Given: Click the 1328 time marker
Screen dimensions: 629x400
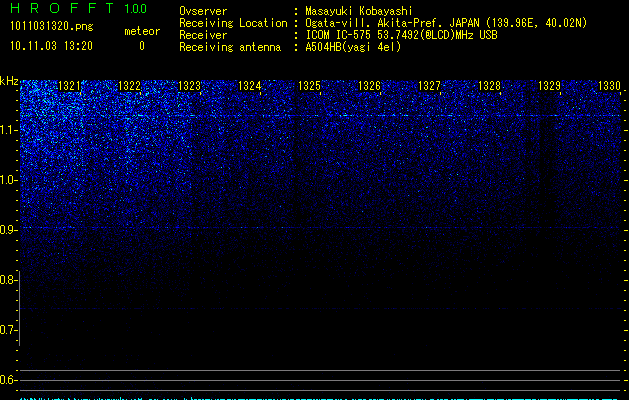Looking at the screenshot, I should 489,86.
